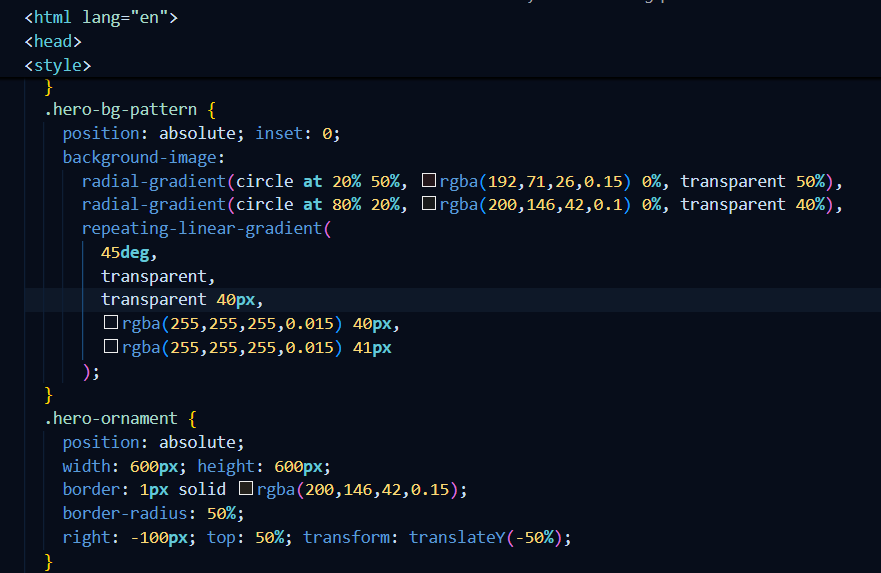
Task: Click second radial-gradient at 80% 20%
Action: tap(153, 204)
